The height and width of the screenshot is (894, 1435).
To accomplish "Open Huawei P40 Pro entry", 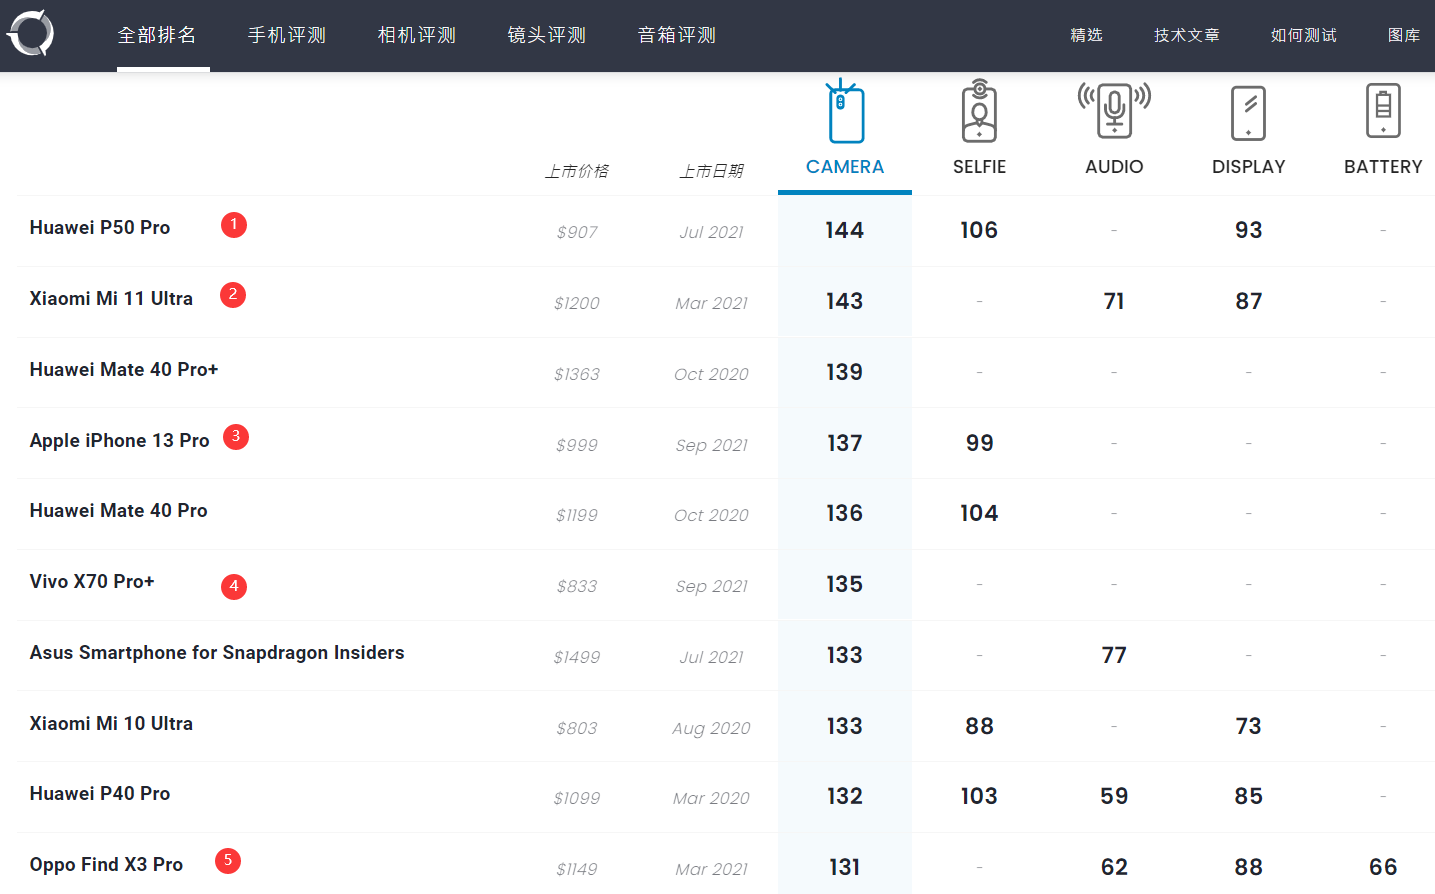I will point(100,794).
